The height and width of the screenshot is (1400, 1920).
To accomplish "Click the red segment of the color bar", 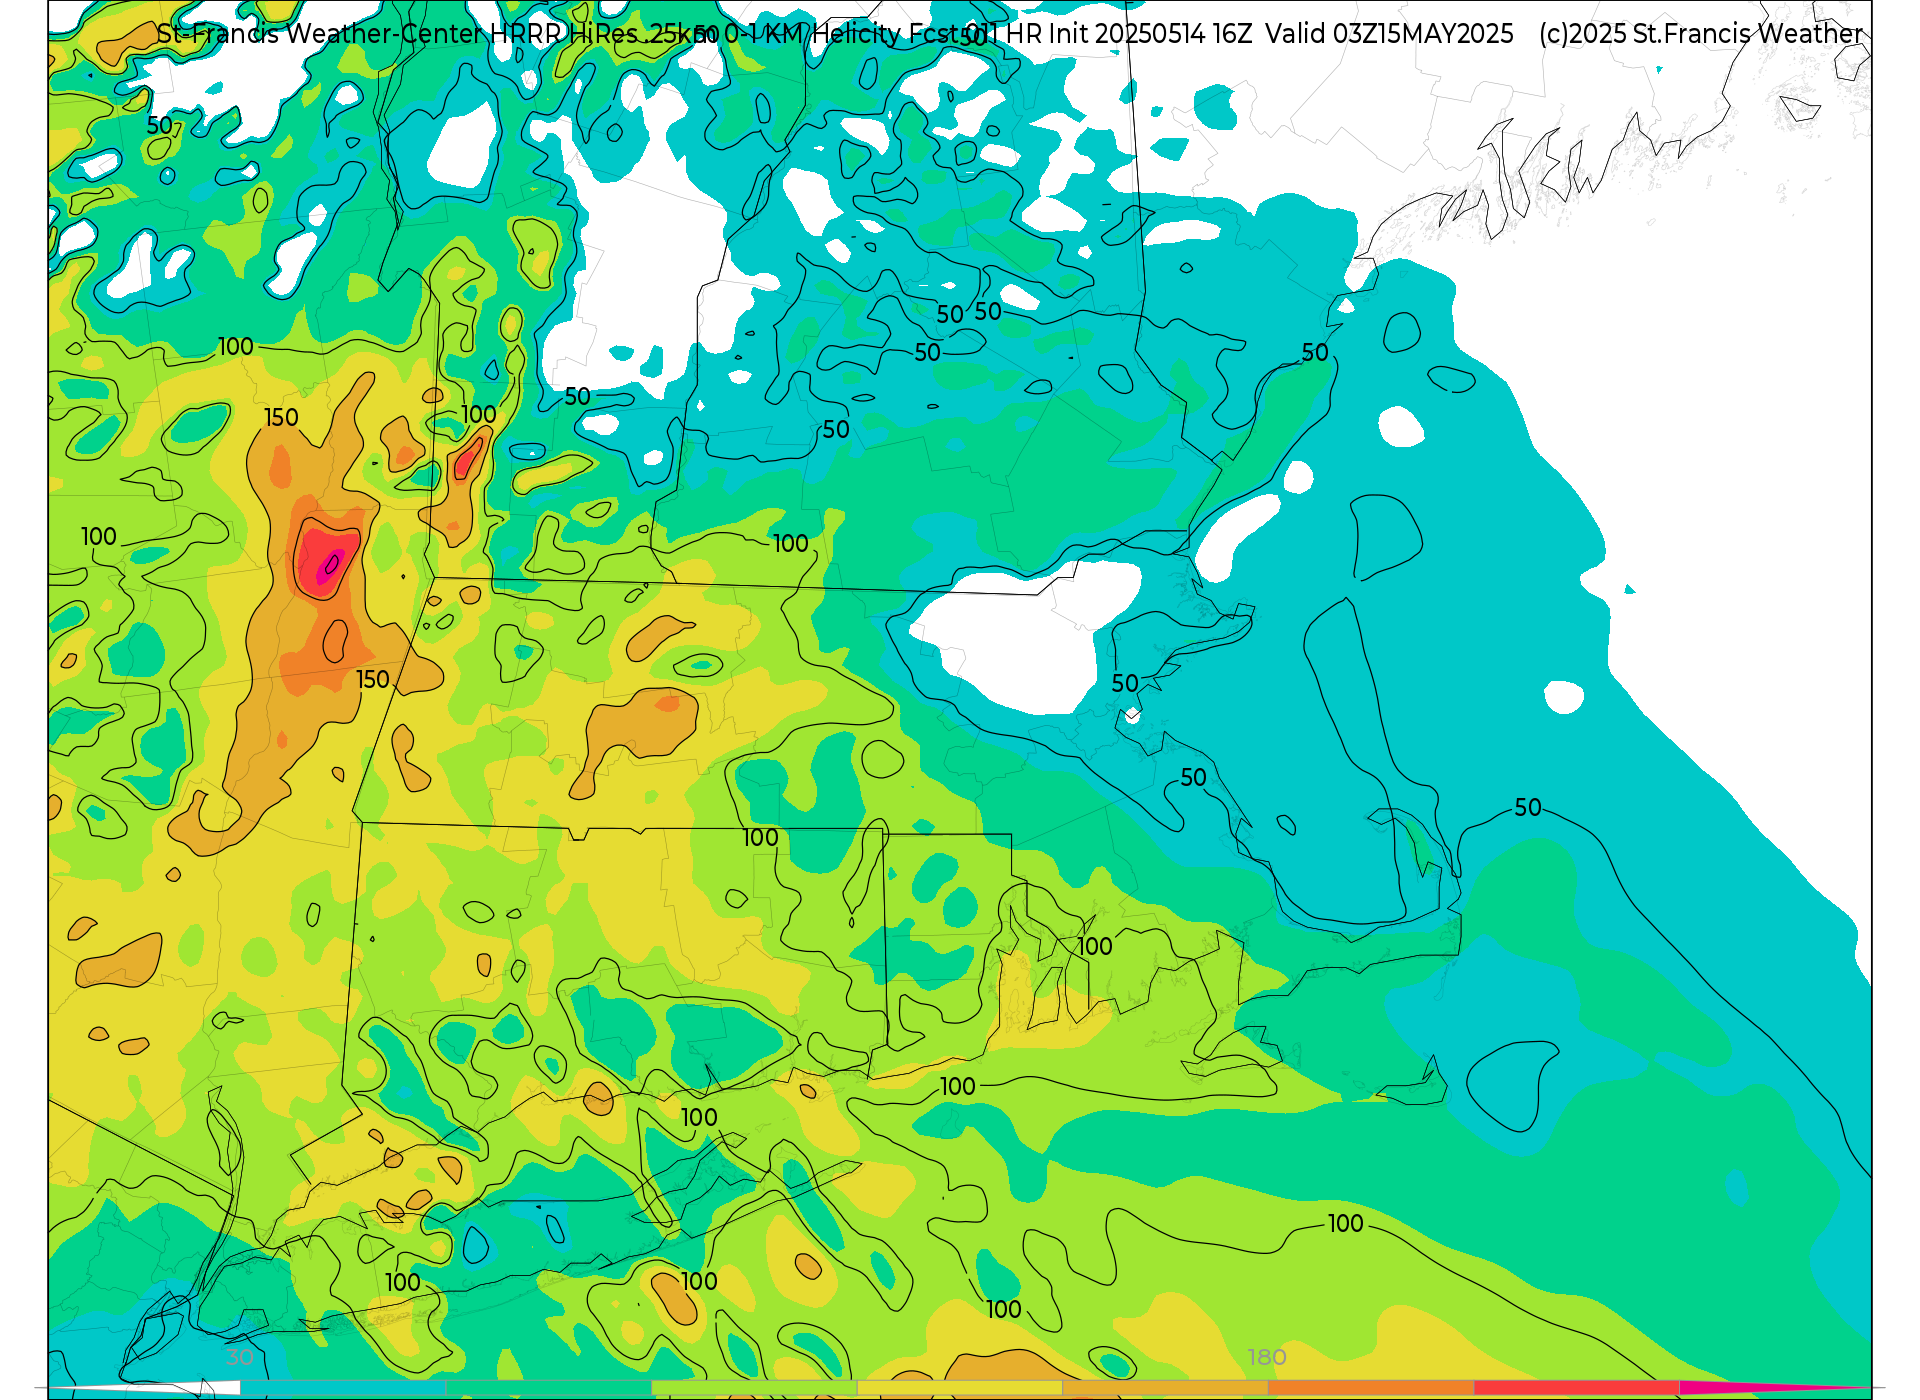I will (1576, 1388).
